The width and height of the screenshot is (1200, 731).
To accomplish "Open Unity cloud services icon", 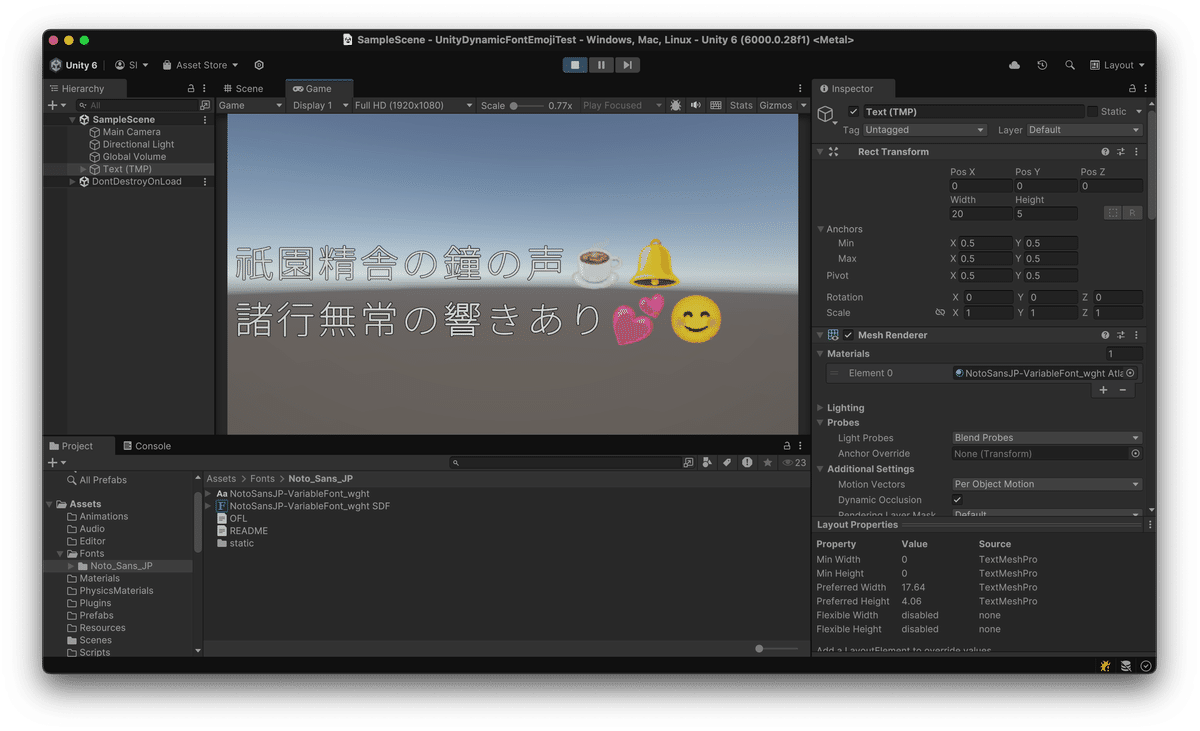I will (x=1015, y=65).
